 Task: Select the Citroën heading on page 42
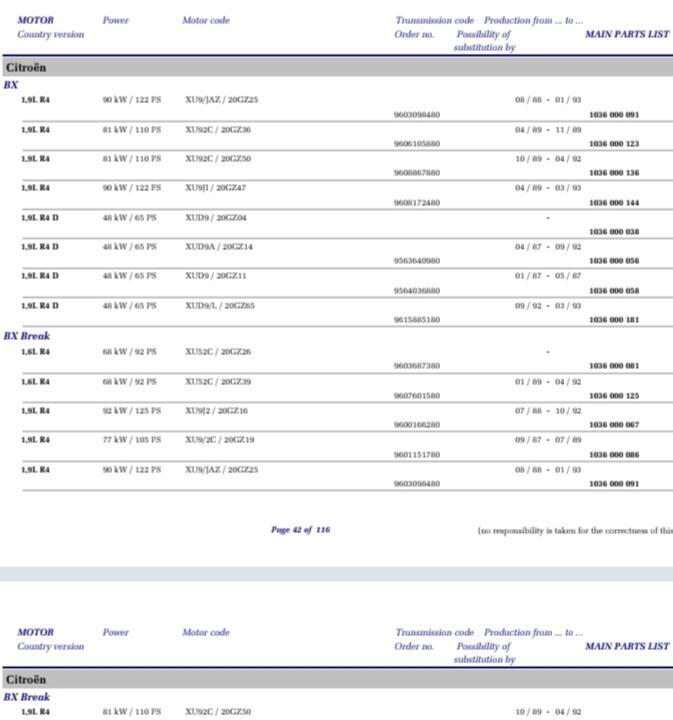point(26,68)
